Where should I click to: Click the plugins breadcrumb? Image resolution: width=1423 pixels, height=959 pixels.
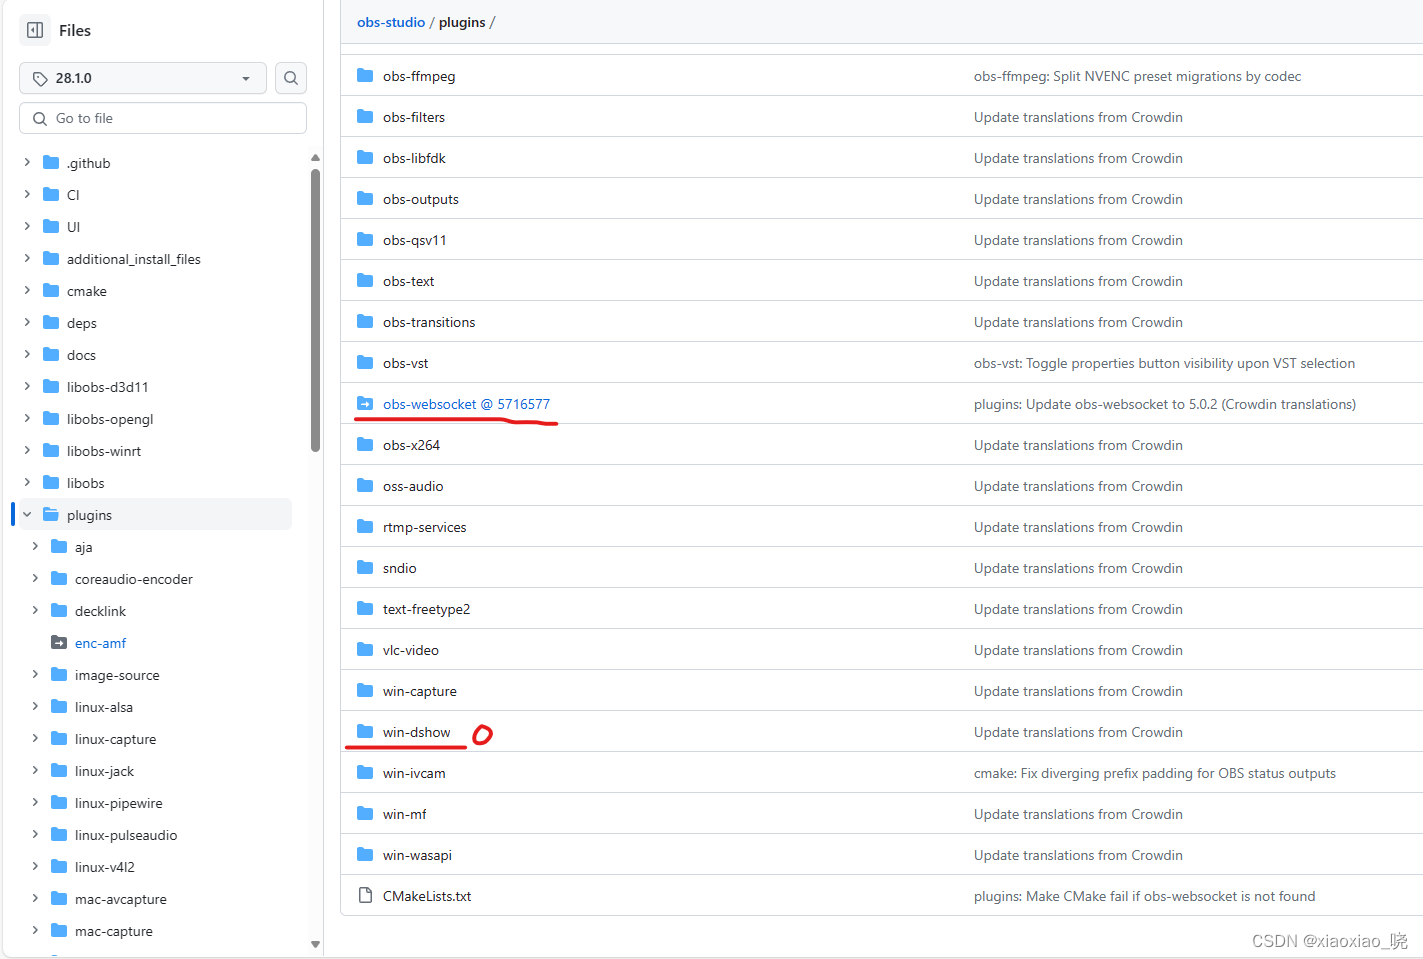point(462,22)
